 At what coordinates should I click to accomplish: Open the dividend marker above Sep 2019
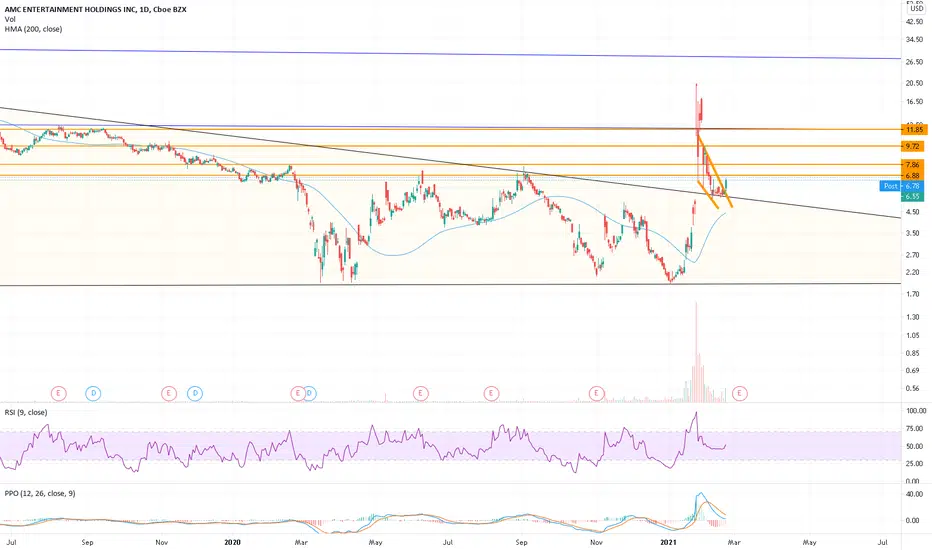[93, 393]
